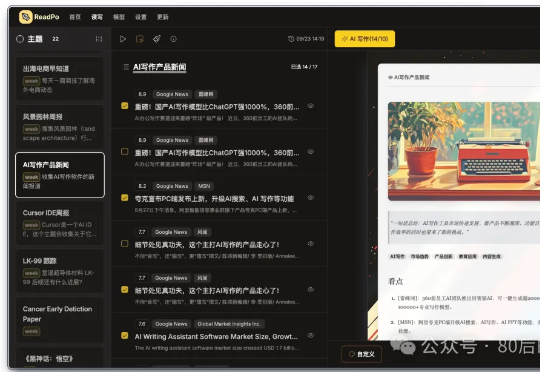Viewport: 540px width, 372px height.
Task: Click the Global Market Insights Inc. tag
Action: coord(229,324)
